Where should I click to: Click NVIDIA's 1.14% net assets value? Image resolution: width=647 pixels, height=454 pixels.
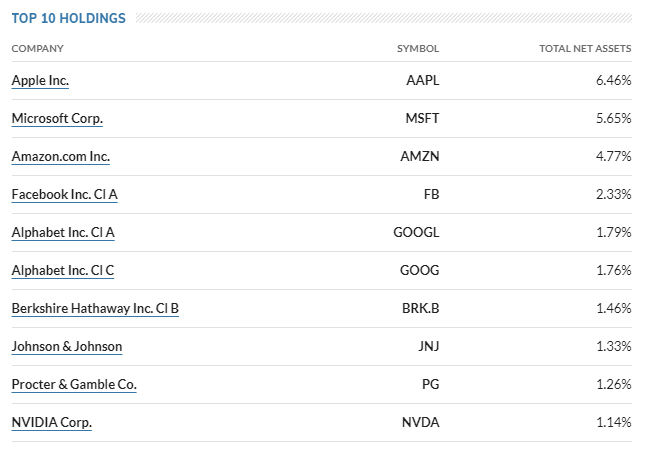[x=614, y=422]
